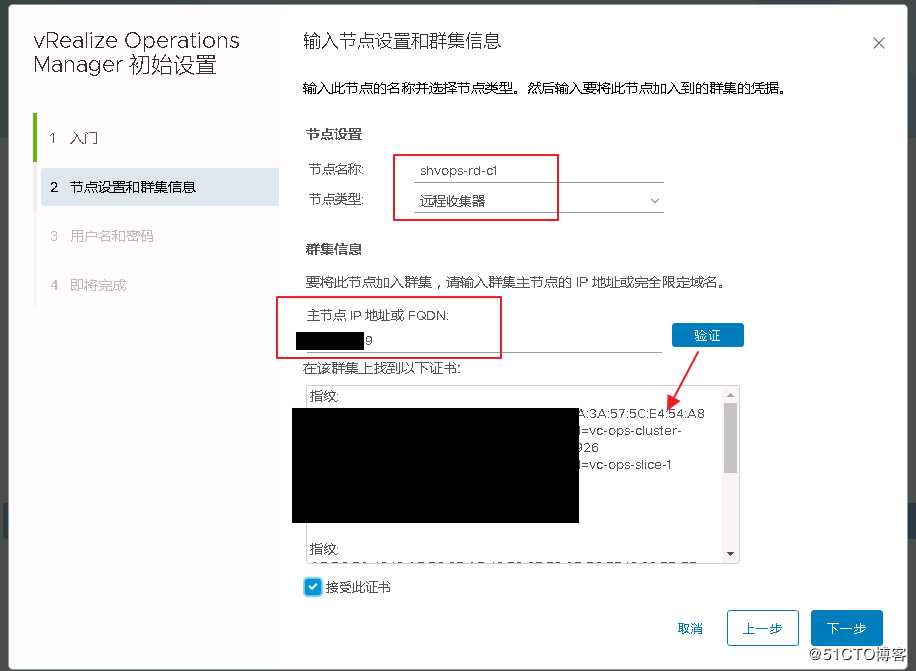Click fingerprint text ending 54:A8

[641, 413]
